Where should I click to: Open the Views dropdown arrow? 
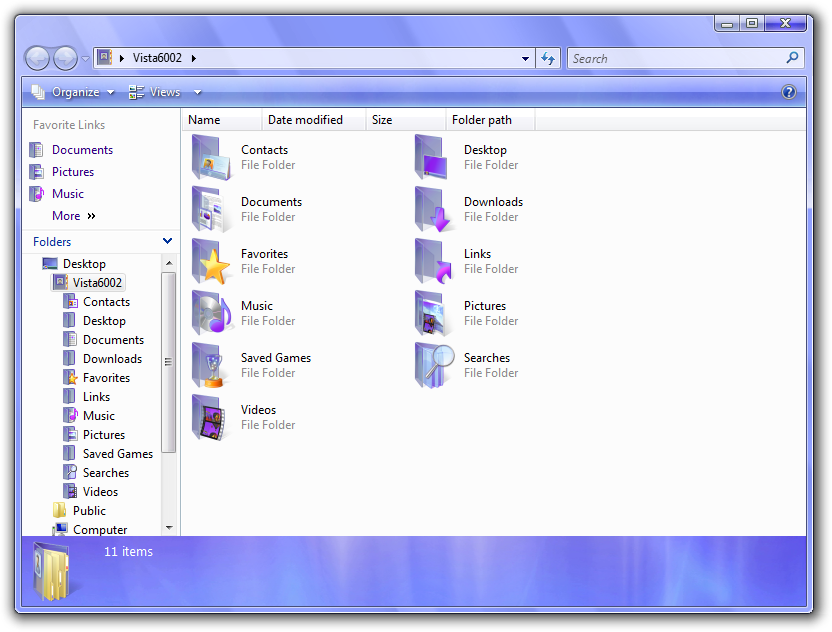[x=197, y=92]
